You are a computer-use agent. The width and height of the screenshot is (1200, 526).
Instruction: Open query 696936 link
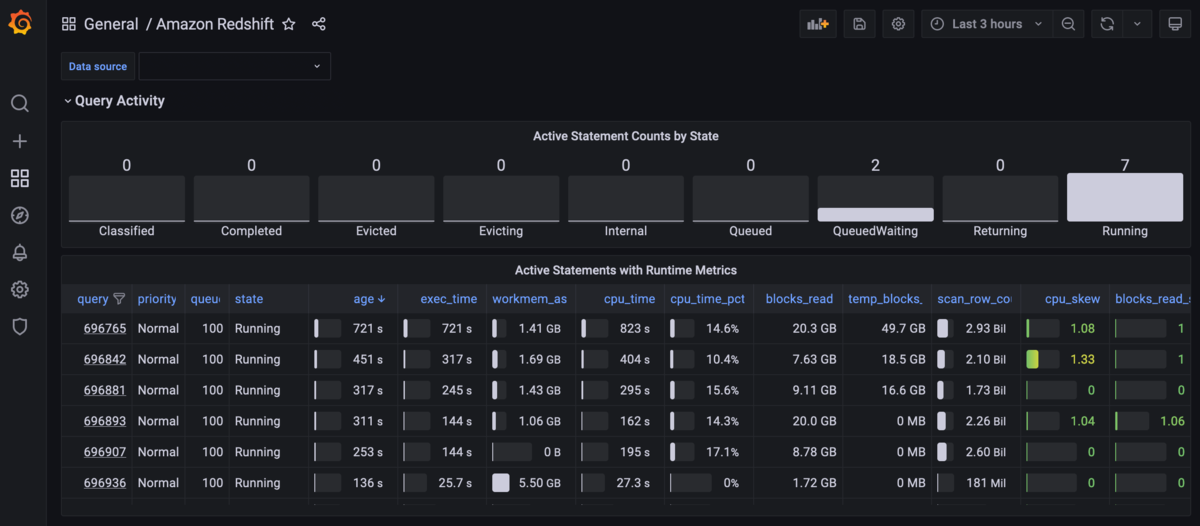tap(105, 483)
